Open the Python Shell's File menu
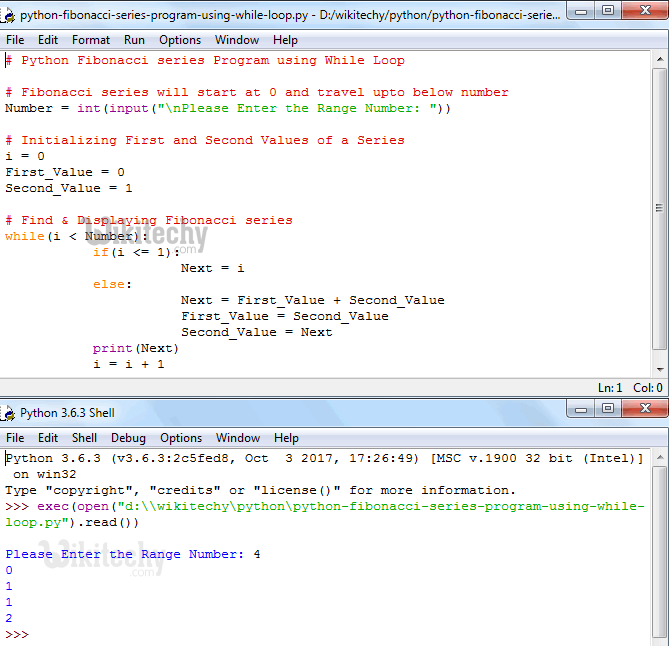The height and width of the screenshot is (658, 669). coord(16,438)
